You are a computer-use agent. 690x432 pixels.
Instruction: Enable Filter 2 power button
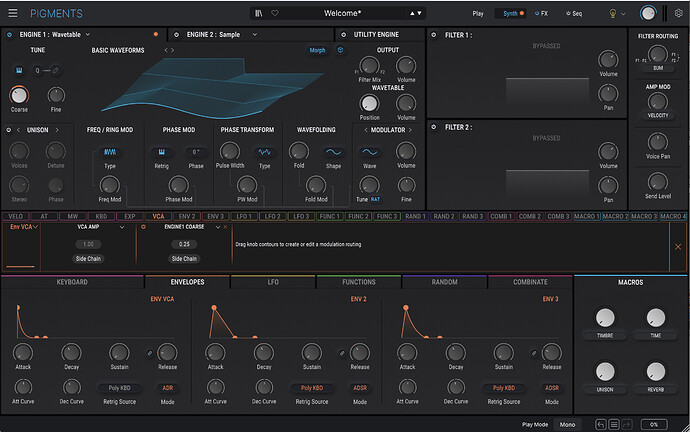[433, 127]
